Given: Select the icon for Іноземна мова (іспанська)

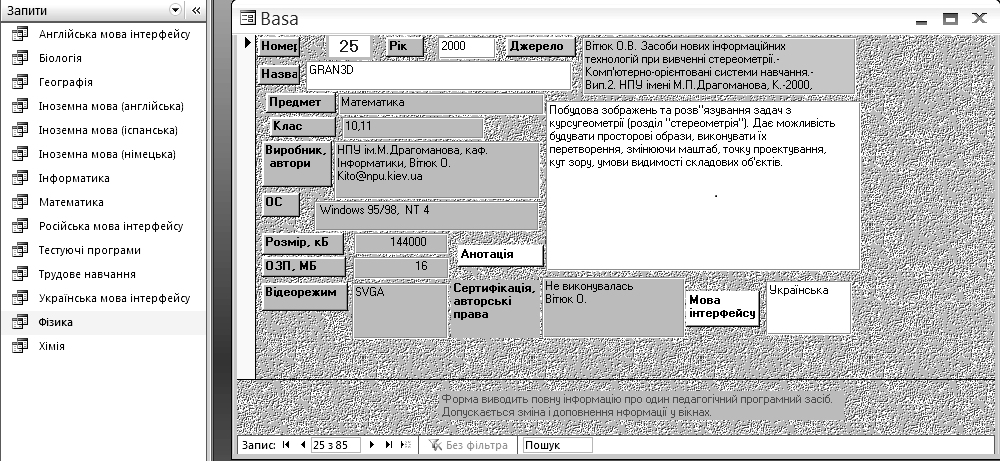Looking at the screenshot, I should click(x=20, y=130).
